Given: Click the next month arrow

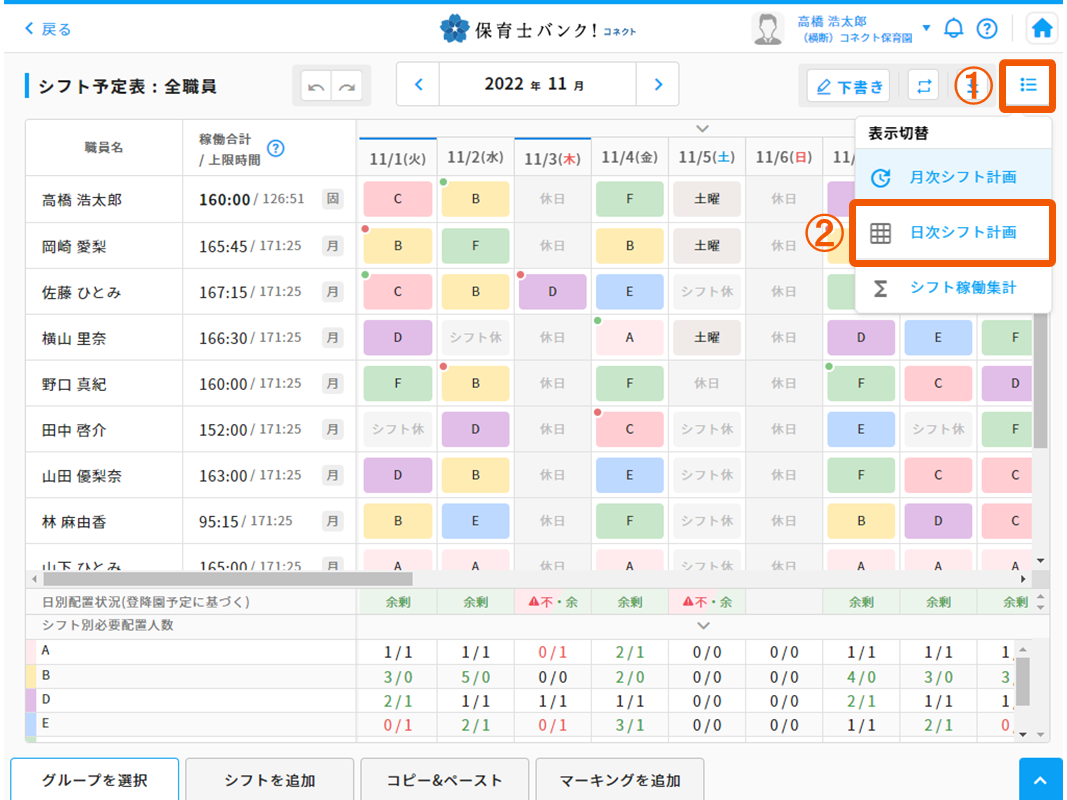Looking at the screenshot, I should [x=657, y=84].
